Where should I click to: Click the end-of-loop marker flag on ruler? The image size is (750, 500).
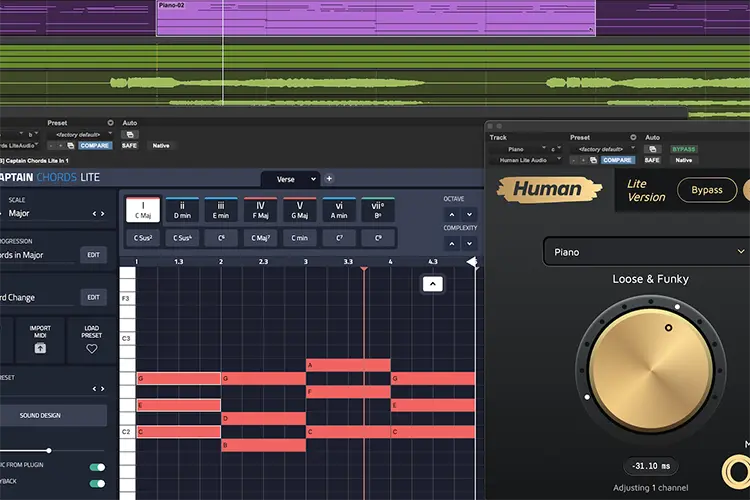pyautogui.click(x=472, y=262)
